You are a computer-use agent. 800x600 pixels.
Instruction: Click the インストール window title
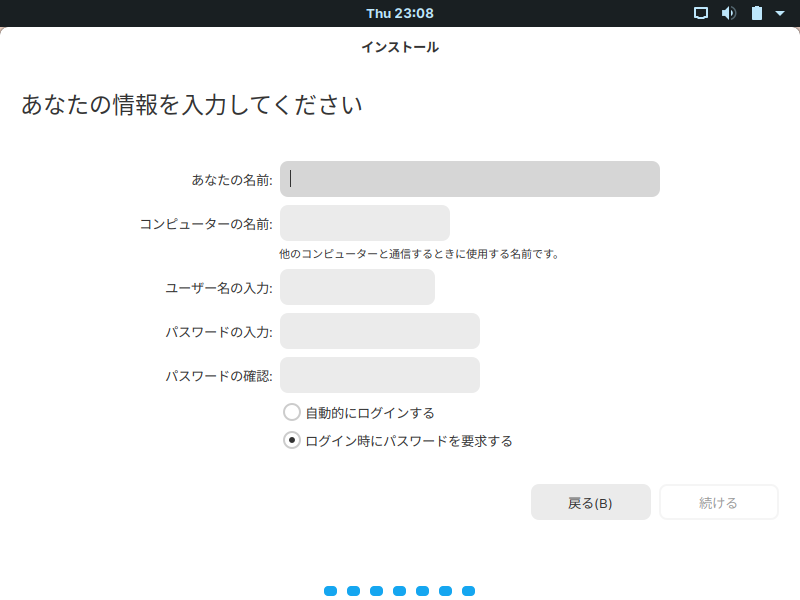coord(400,47)
